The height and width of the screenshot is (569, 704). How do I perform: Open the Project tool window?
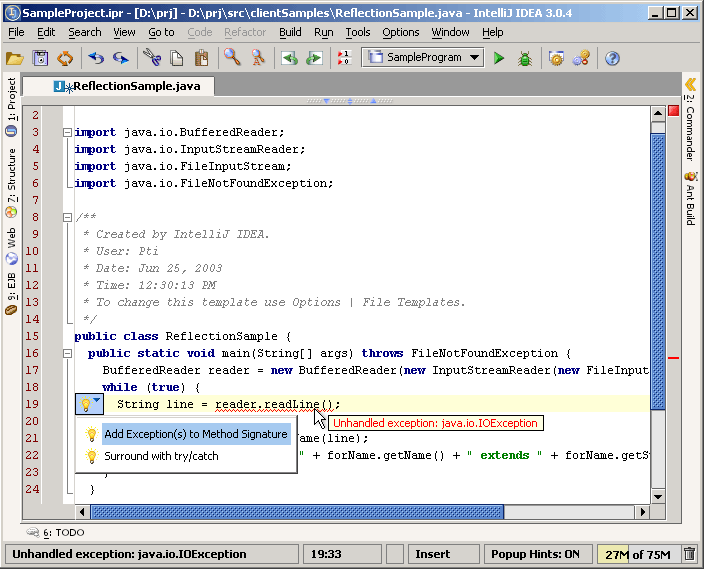point(11,106)
